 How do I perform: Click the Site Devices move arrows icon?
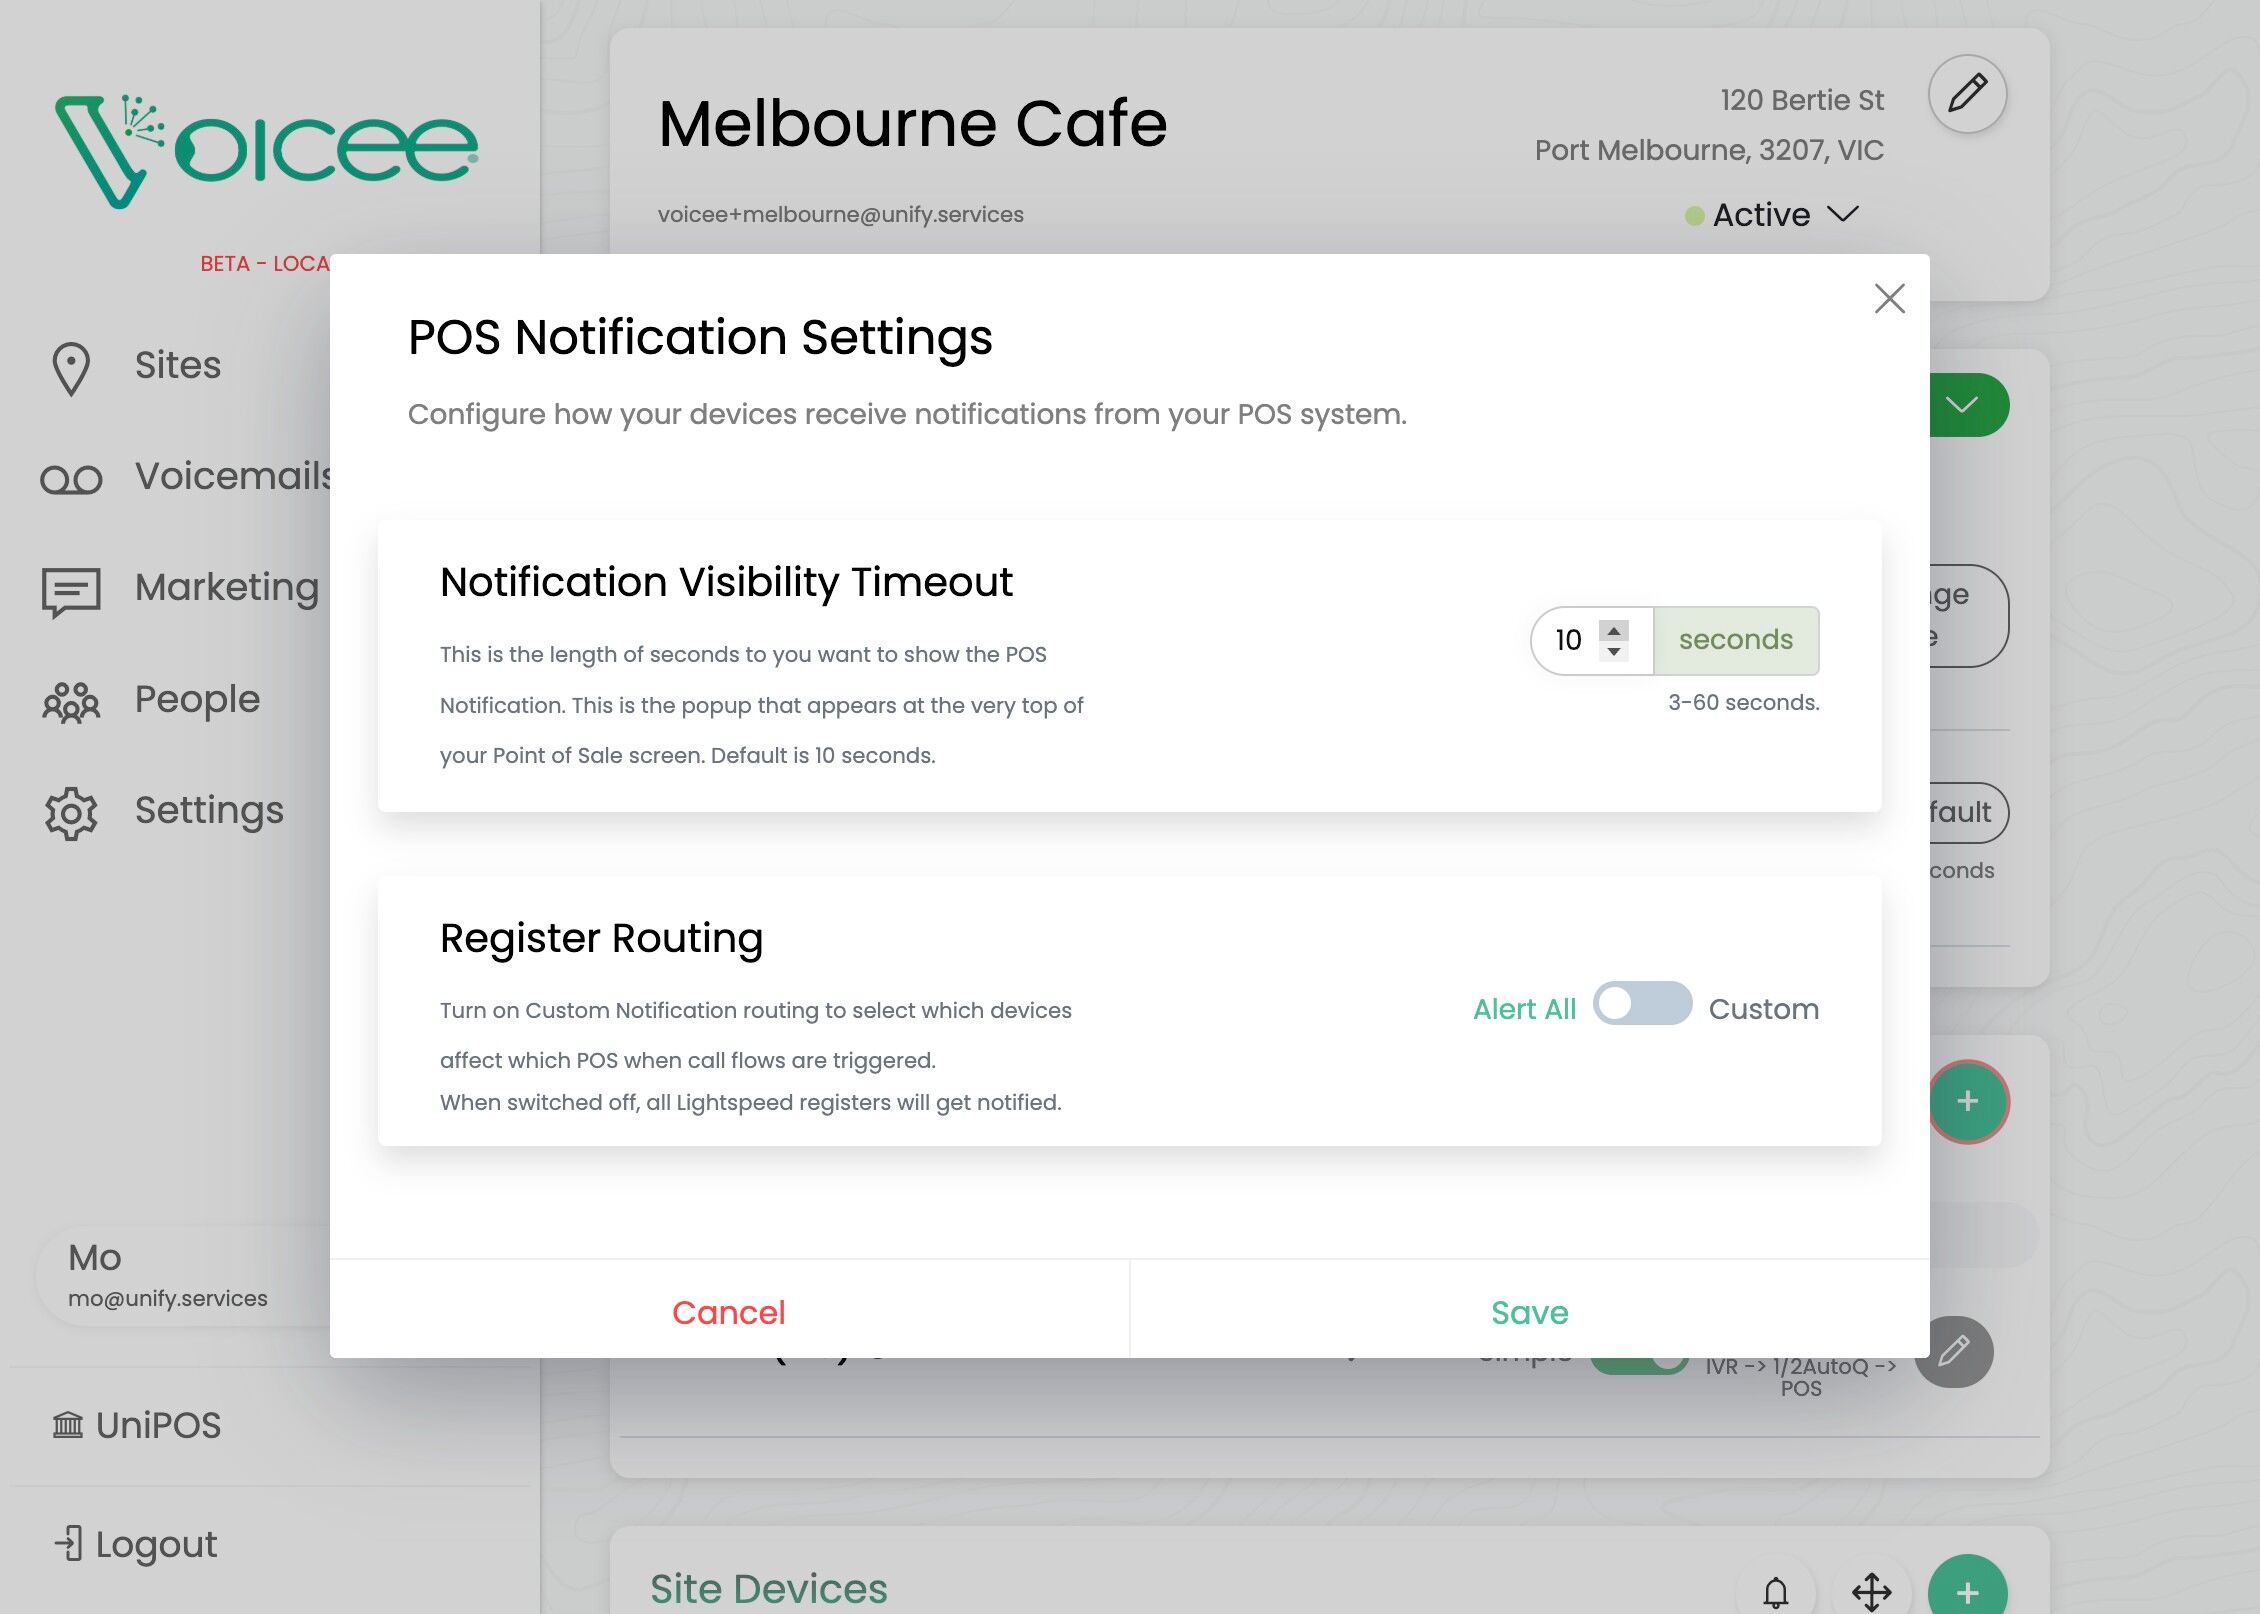point(1871,1591)
